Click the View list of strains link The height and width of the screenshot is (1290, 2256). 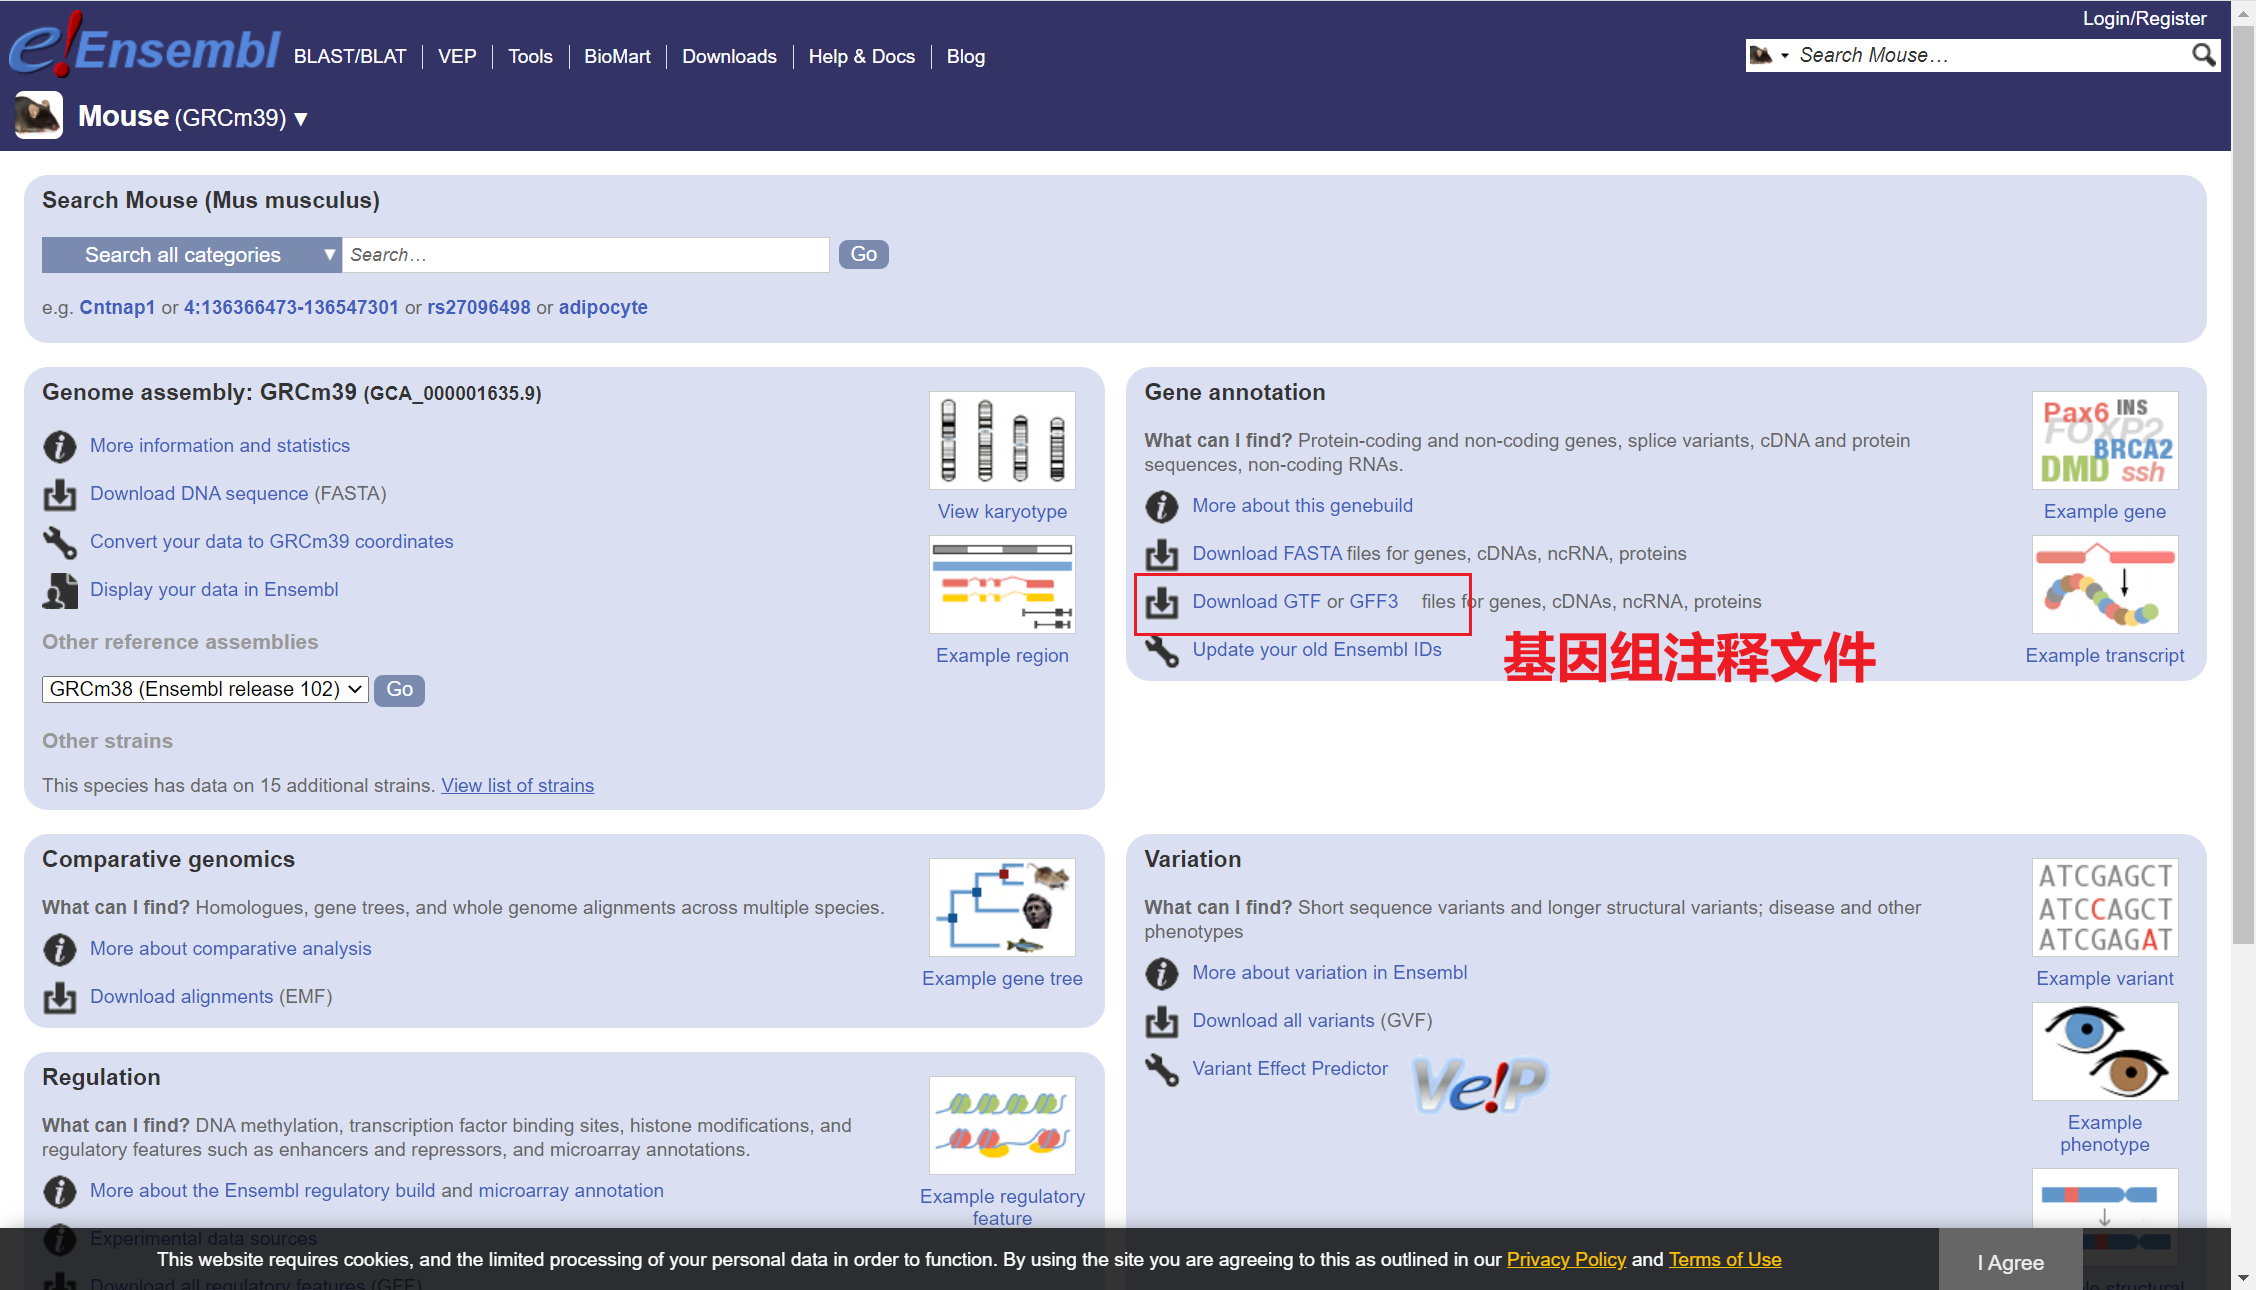pyautogui.click(x=518, y=786)
